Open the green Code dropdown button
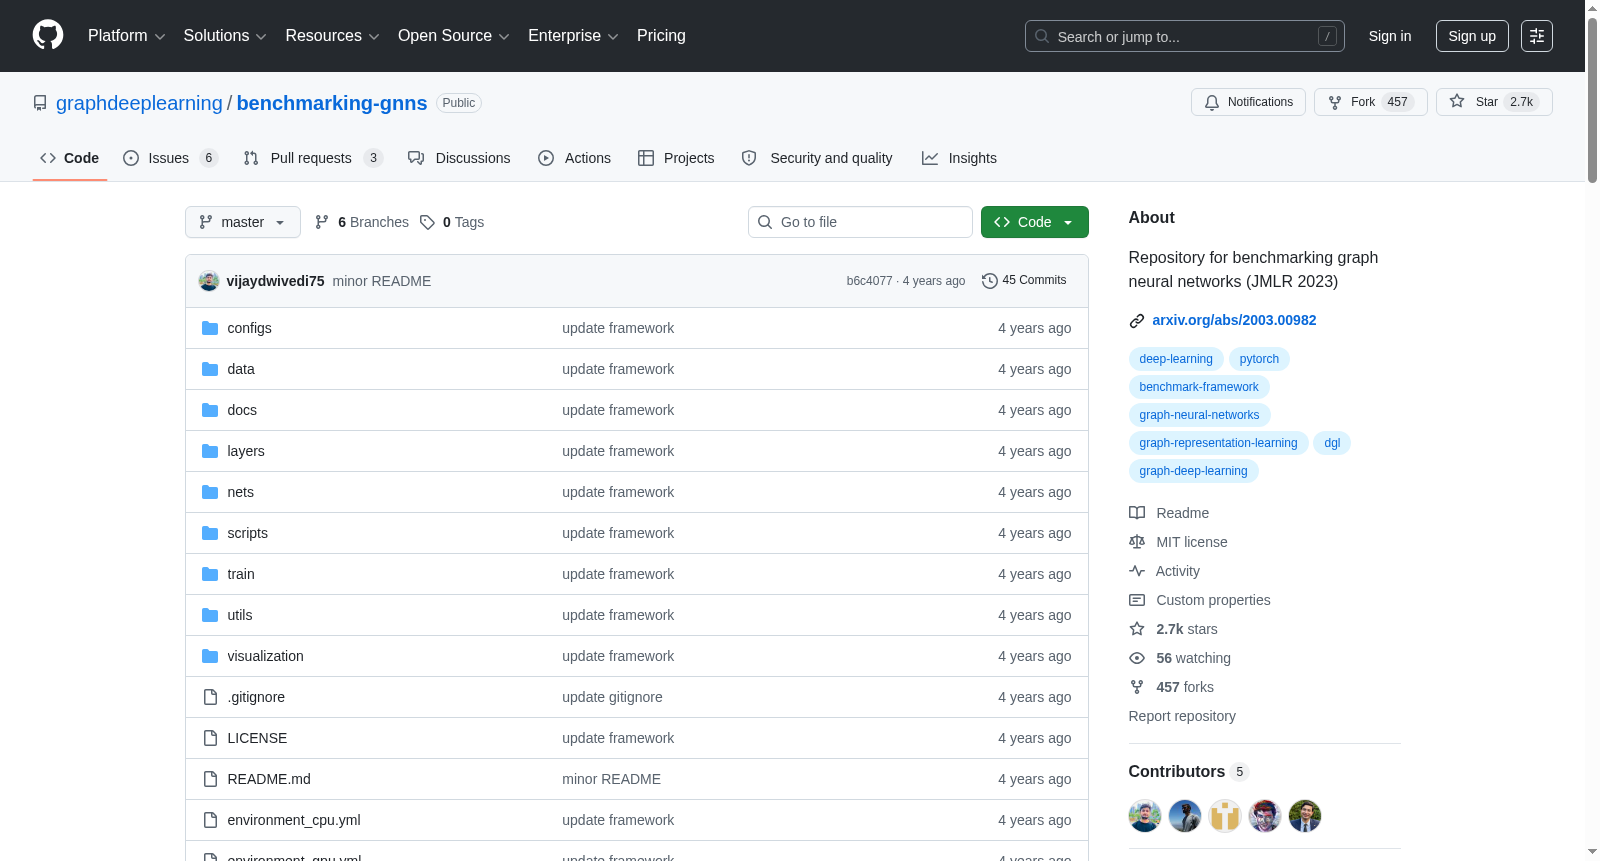The width and height of the screenshot is (1600, 861). 1034,222
